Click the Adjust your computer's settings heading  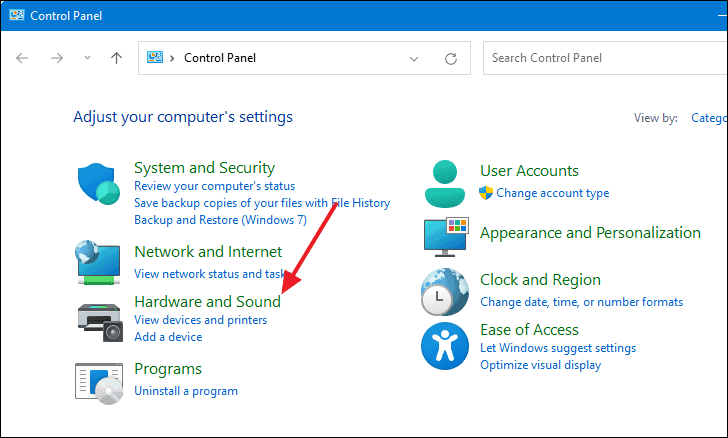[183, 117]
